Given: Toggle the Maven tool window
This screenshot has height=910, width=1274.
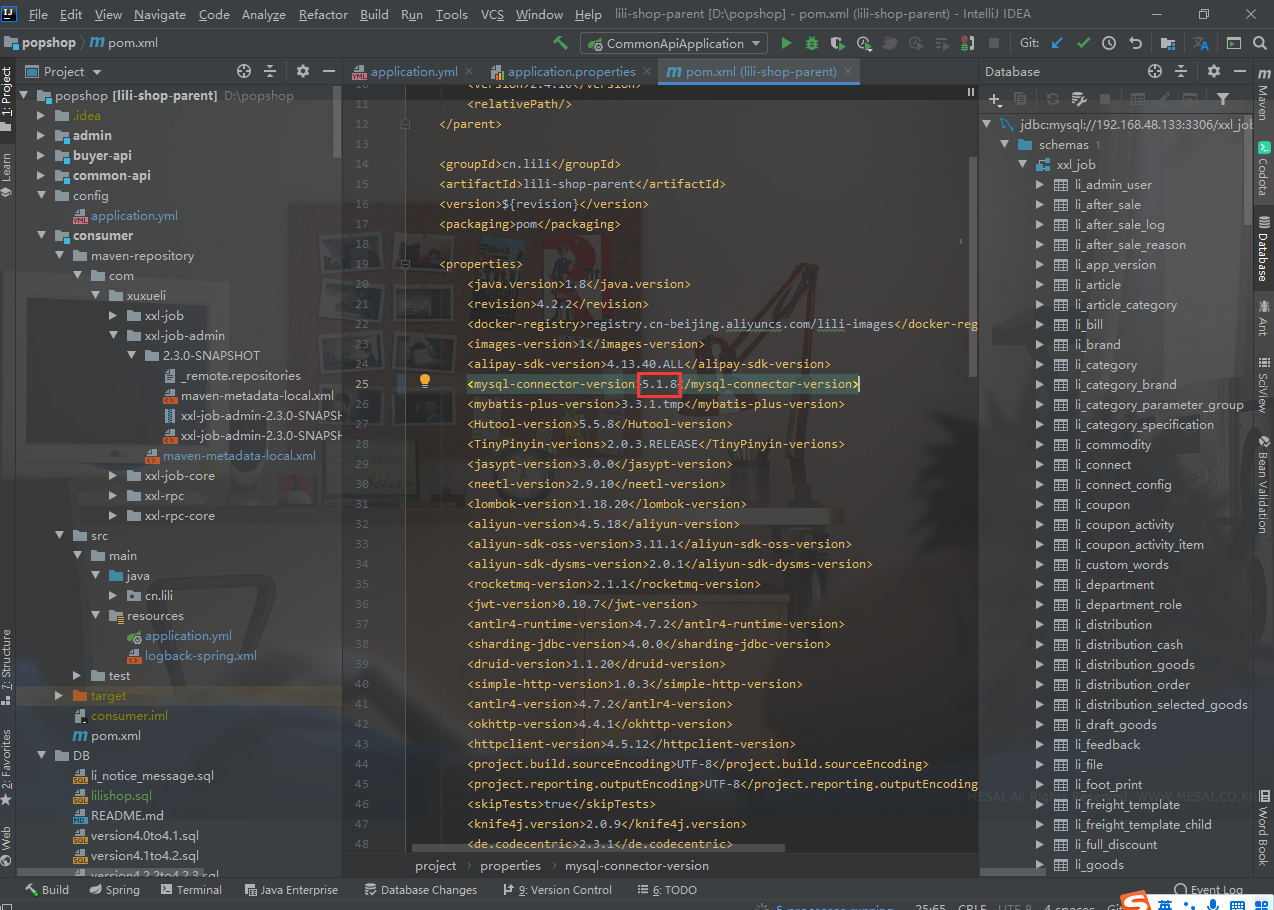Looking at the screenshot, I should point(1265,99).
